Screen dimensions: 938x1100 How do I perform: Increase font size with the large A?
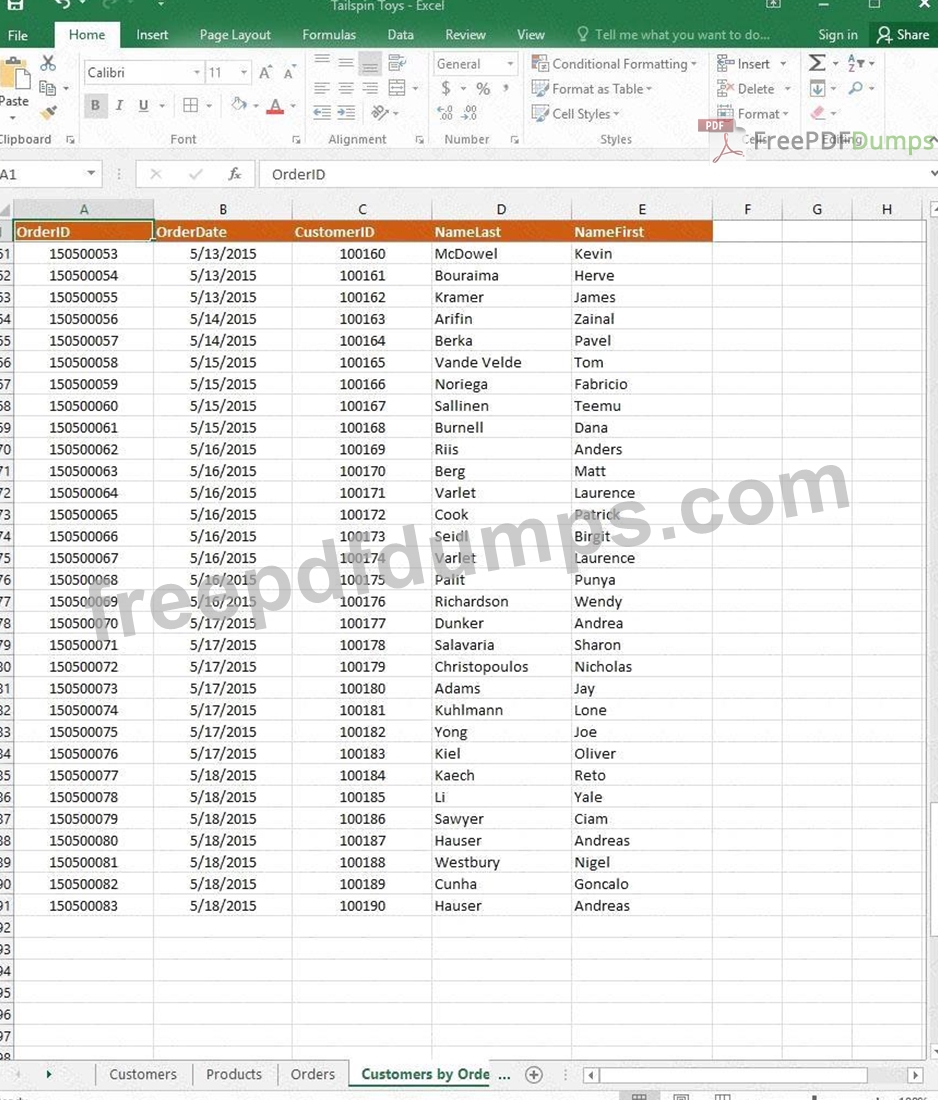click(265, 72)
